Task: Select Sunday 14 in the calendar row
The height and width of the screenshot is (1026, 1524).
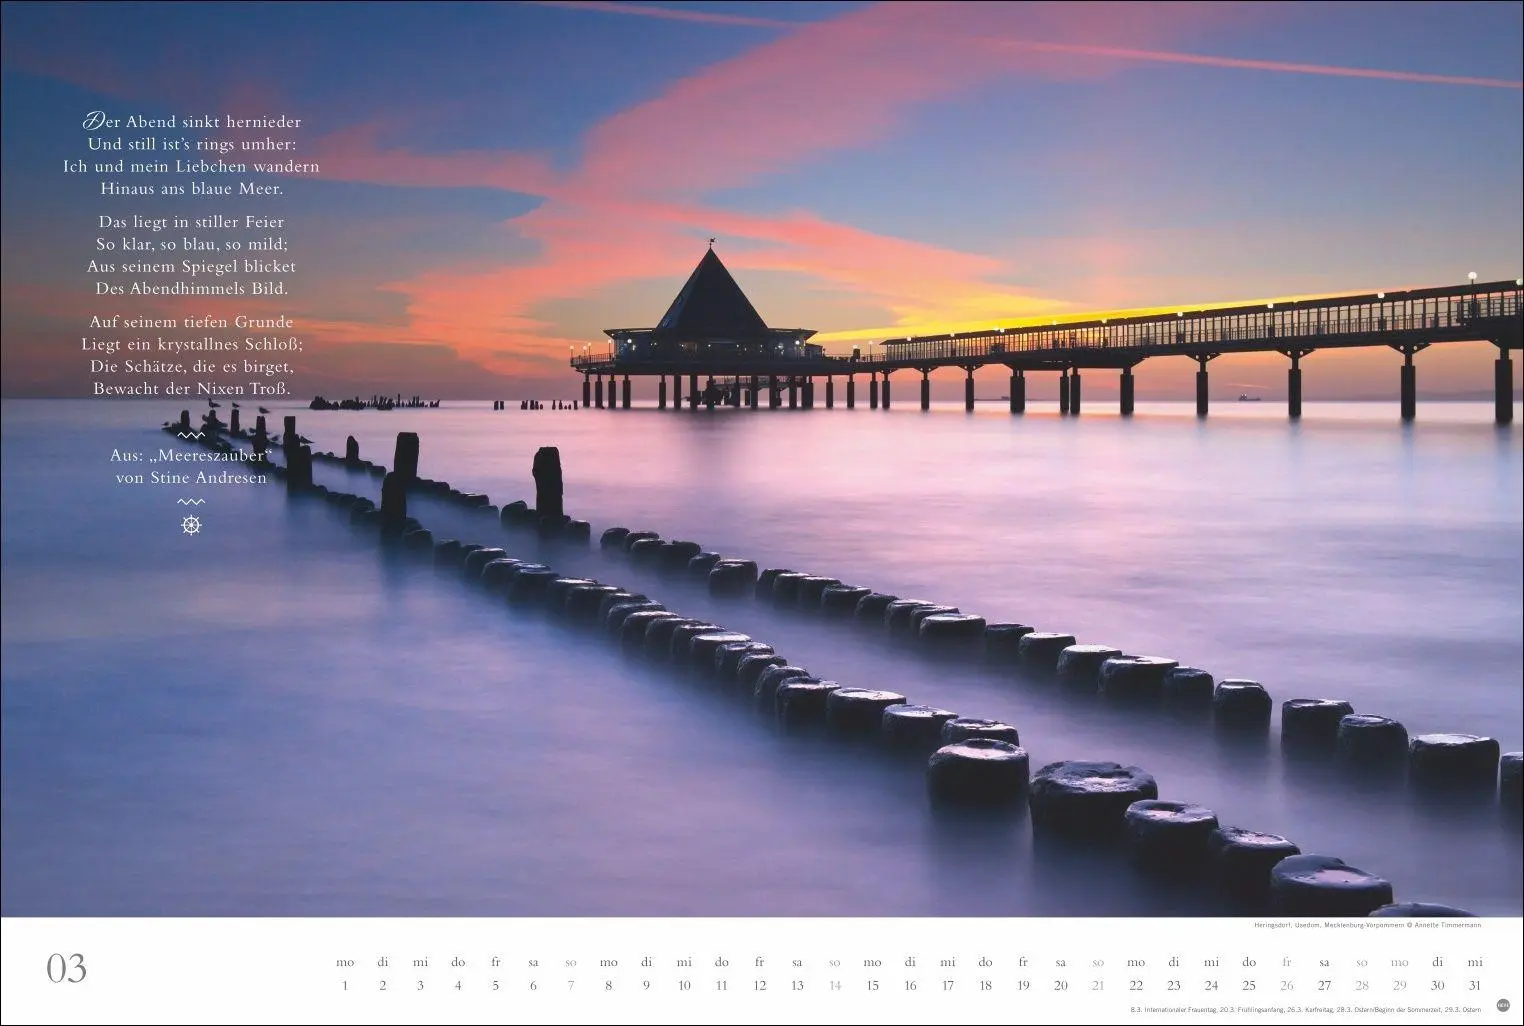Action: (x=834, y=985)
